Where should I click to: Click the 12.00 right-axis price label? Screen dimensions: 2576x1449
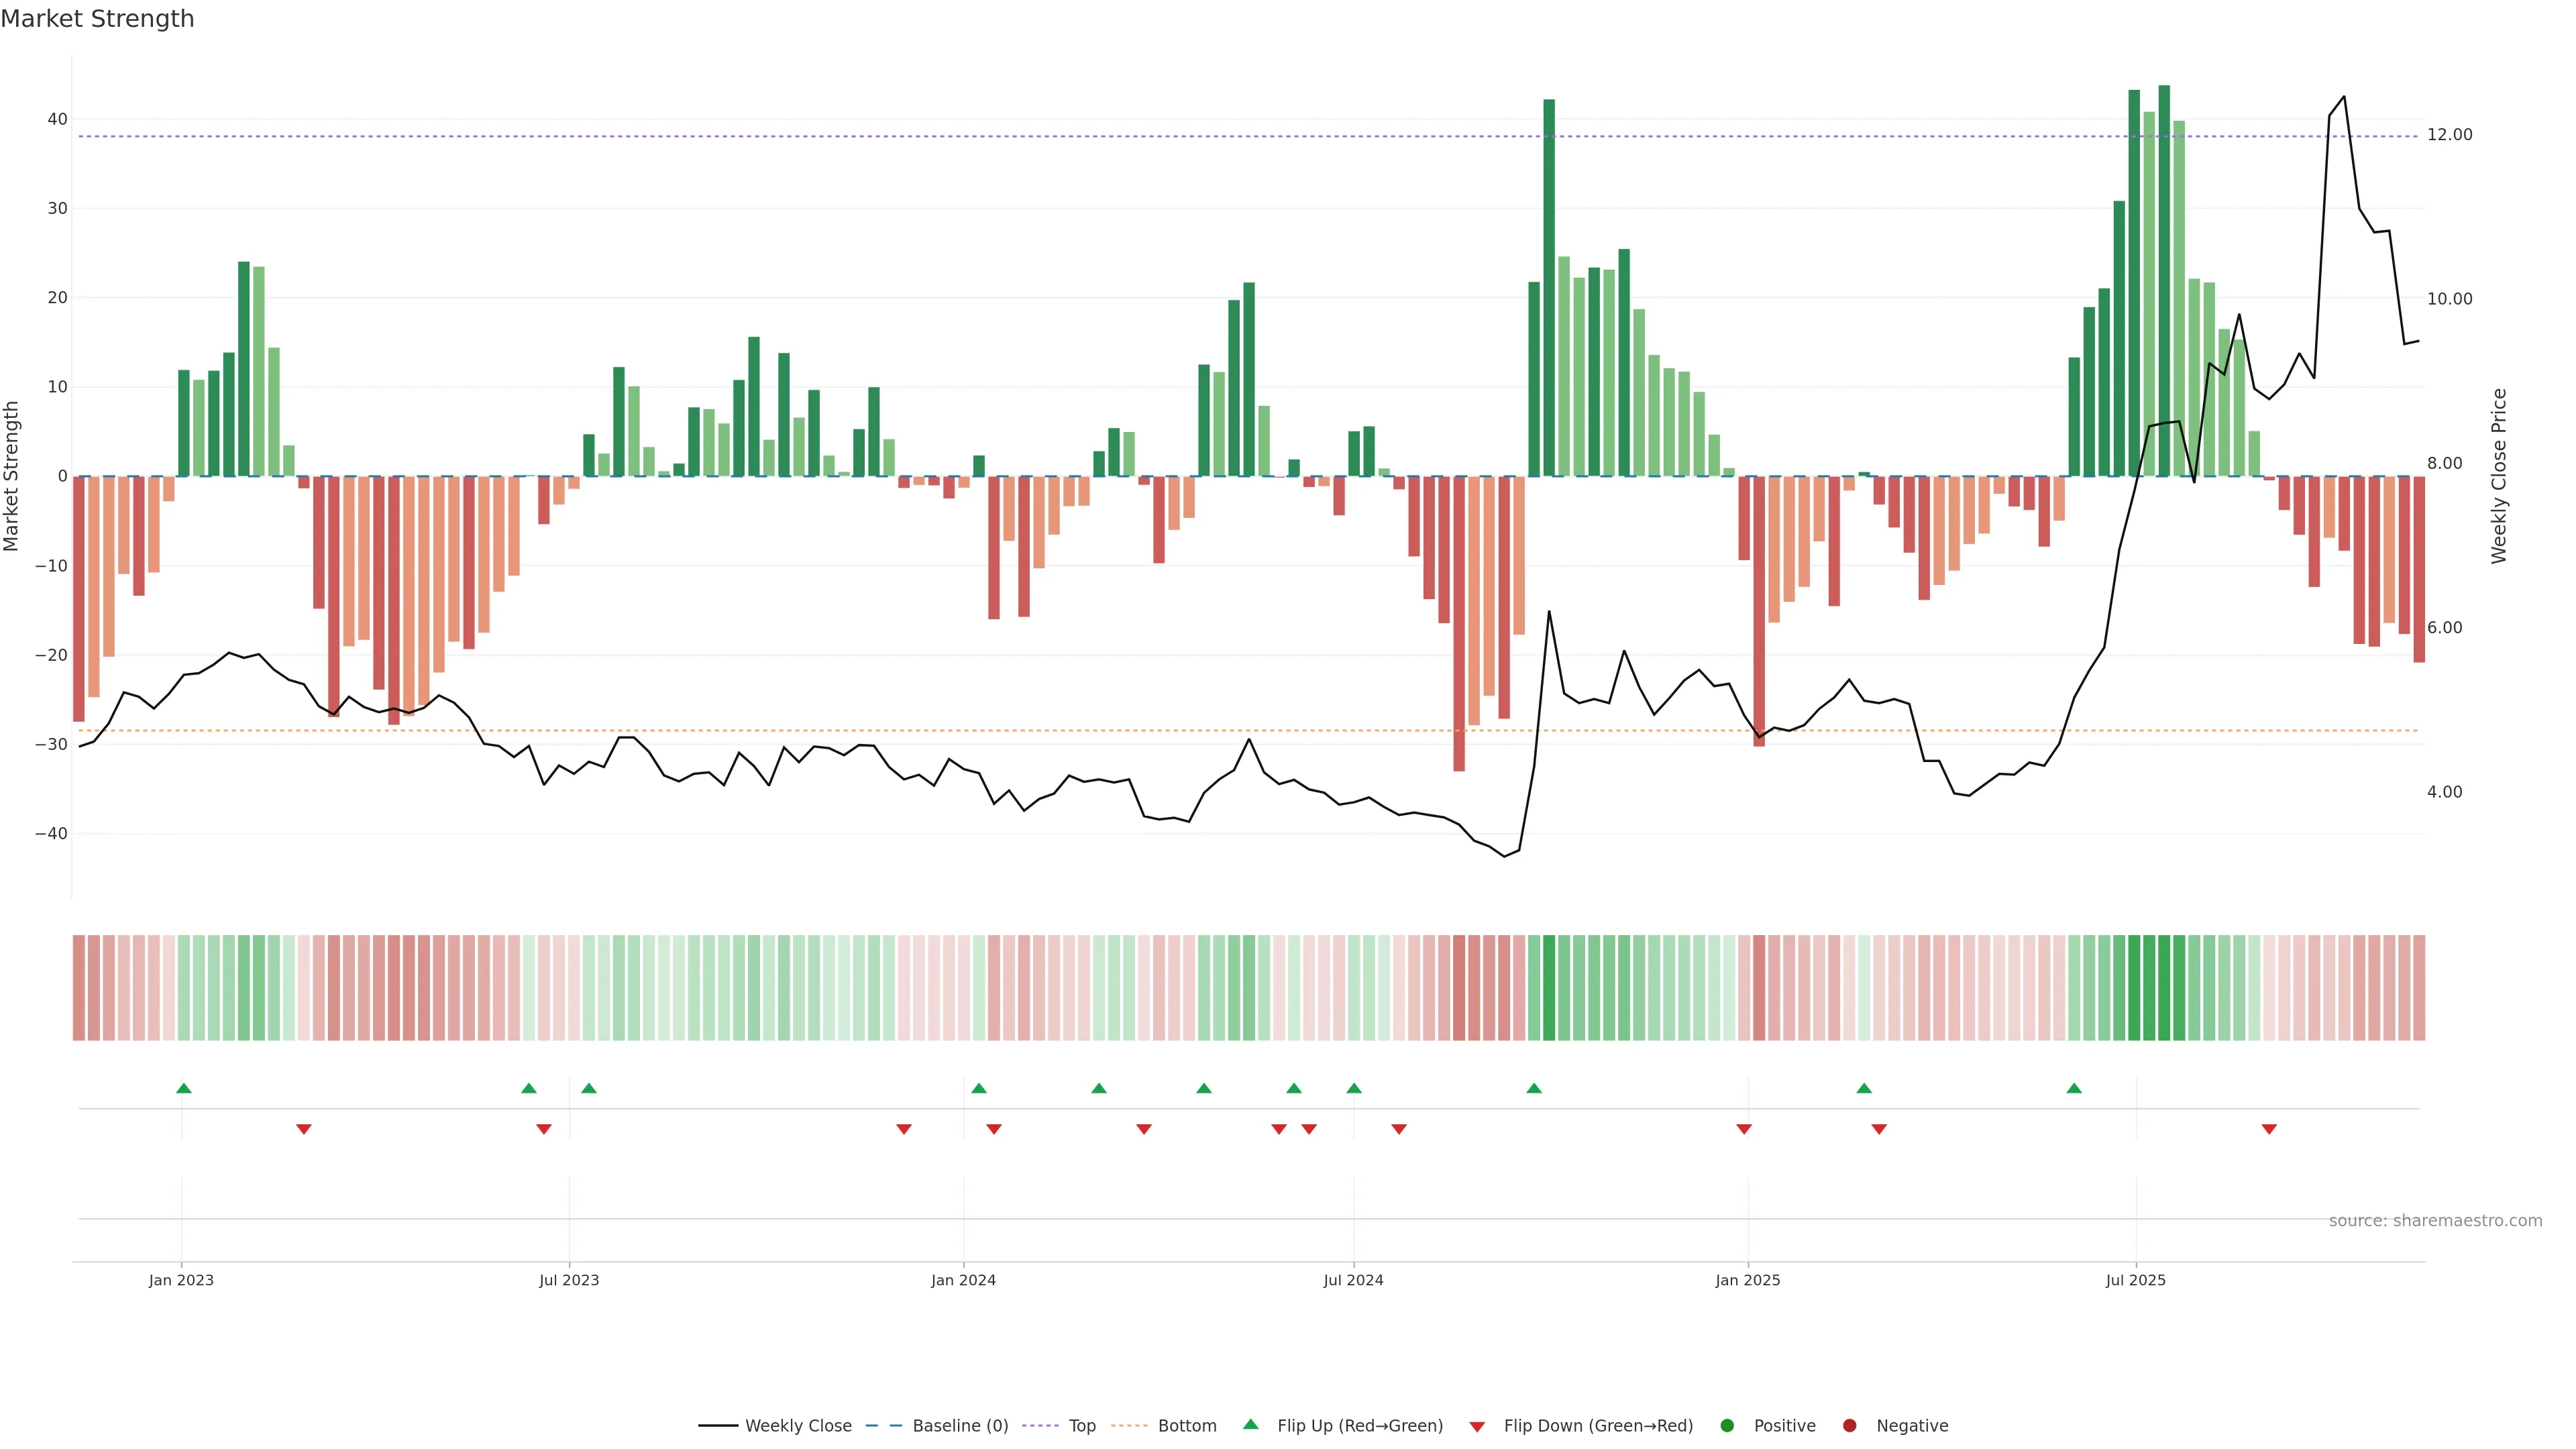point(2449,135)
